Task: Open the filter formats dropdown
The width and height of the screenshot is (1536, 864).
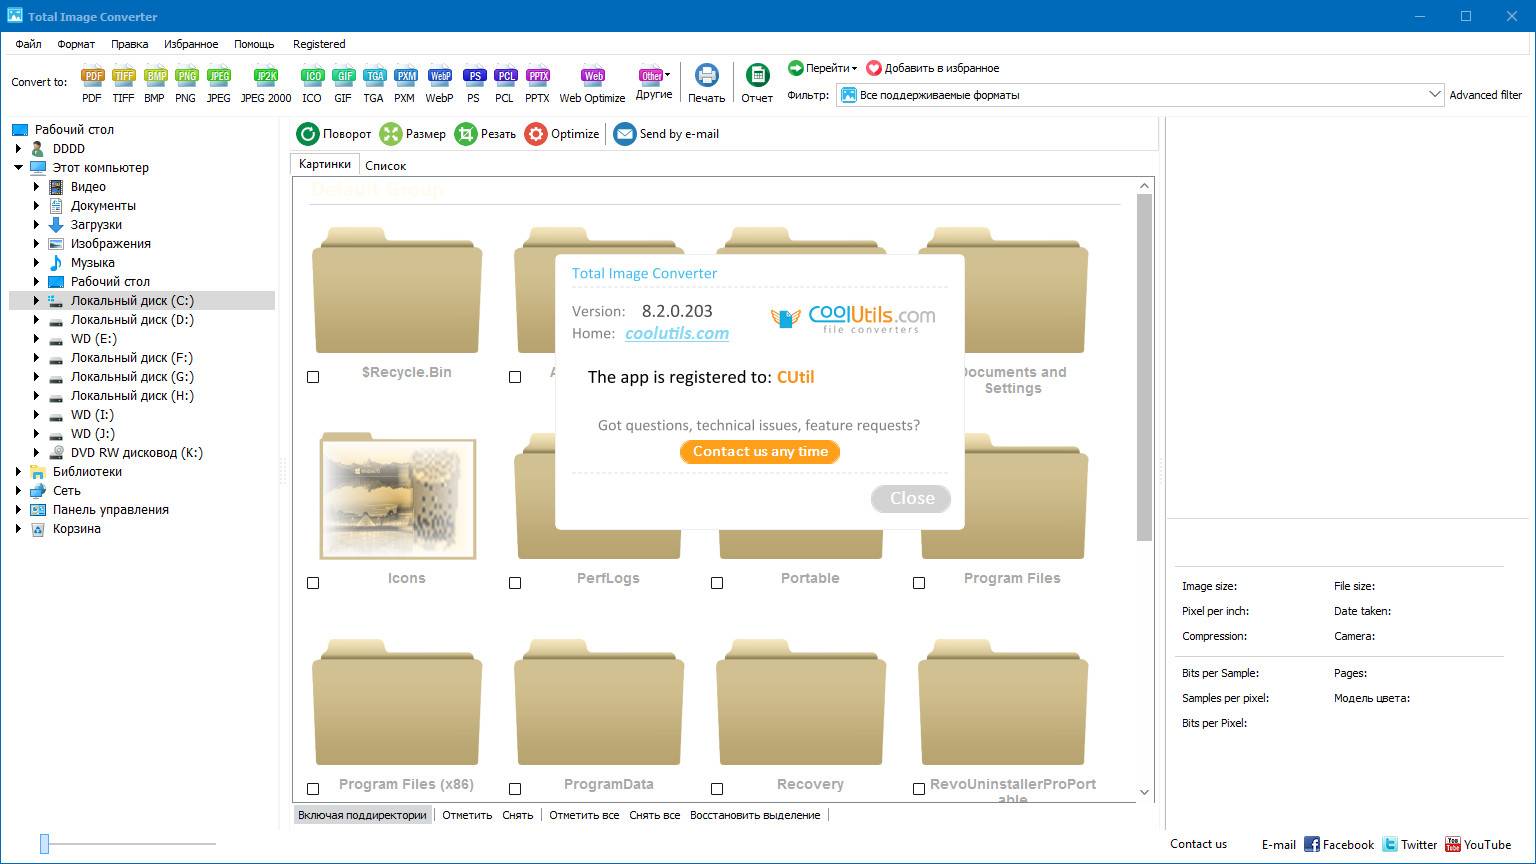Action: click(x=1434, y=95)
